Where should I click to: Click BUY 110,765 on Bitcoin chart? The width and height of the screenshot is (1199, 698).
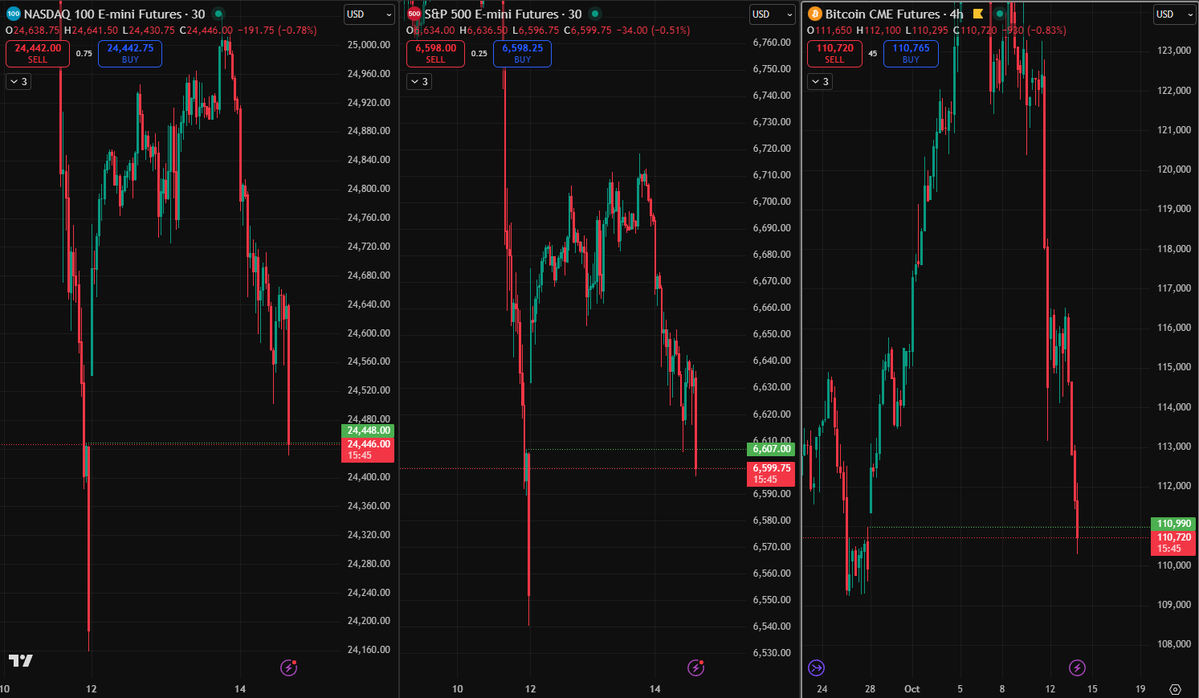click(911, 53)
